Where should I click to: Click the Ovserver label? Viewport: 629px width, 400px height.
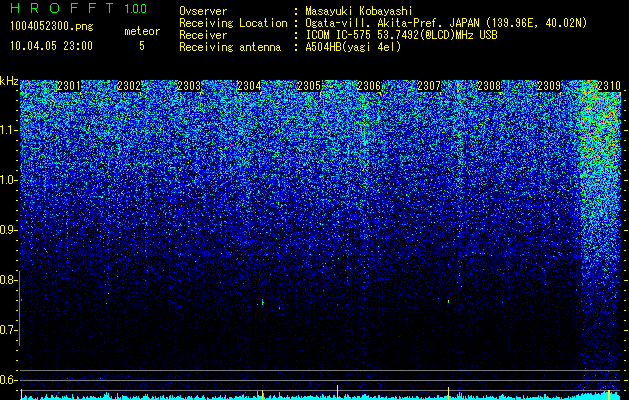203,11
